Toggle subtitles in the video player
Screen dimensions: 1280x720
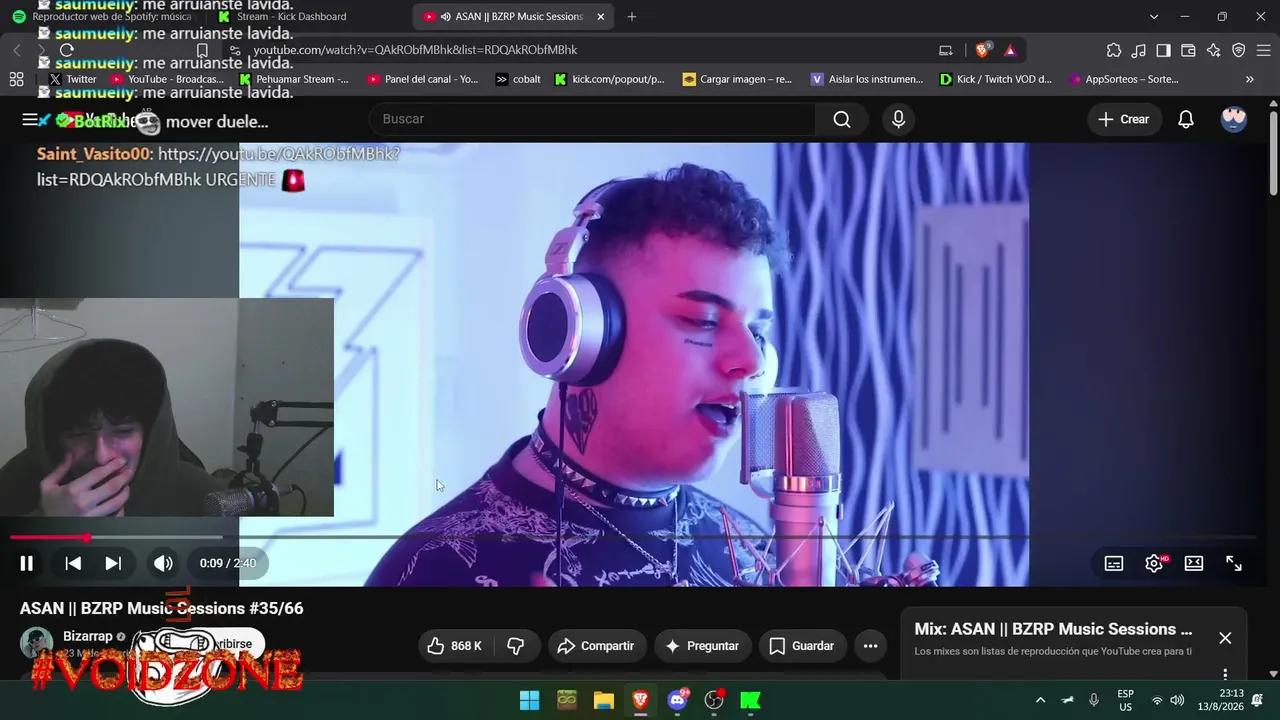(1114, 563)
